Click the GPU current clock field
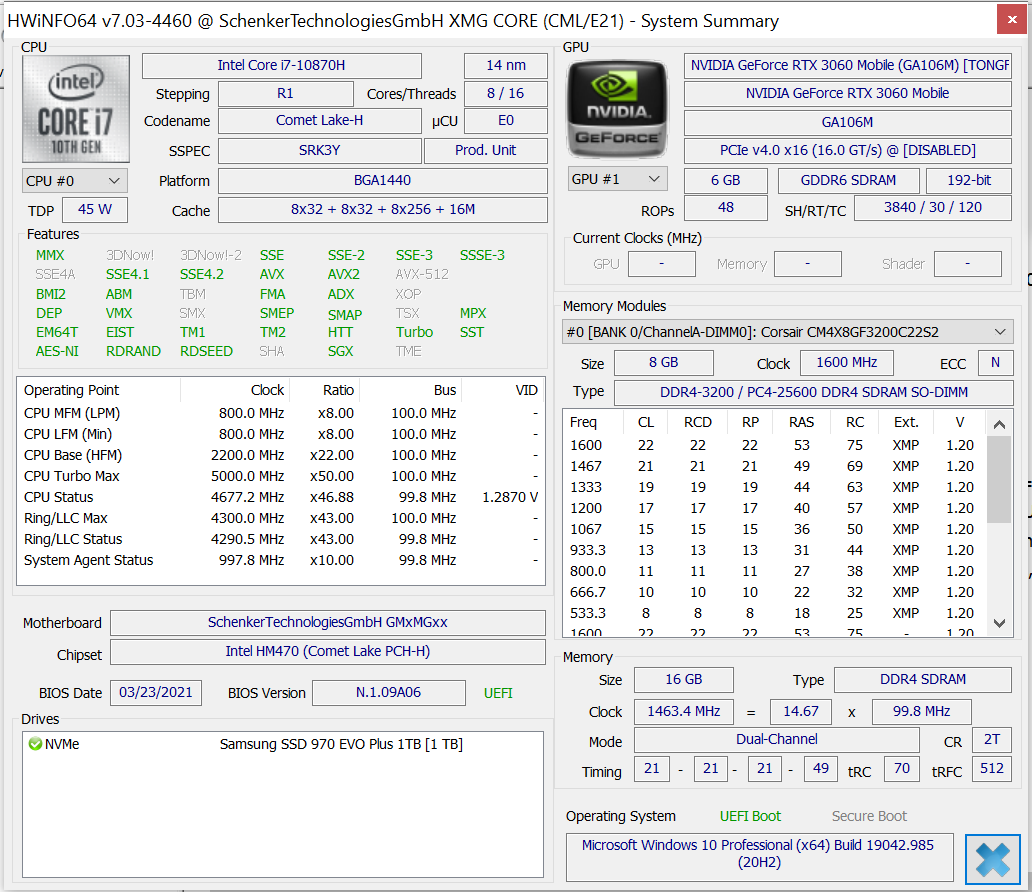 (661, 264)
